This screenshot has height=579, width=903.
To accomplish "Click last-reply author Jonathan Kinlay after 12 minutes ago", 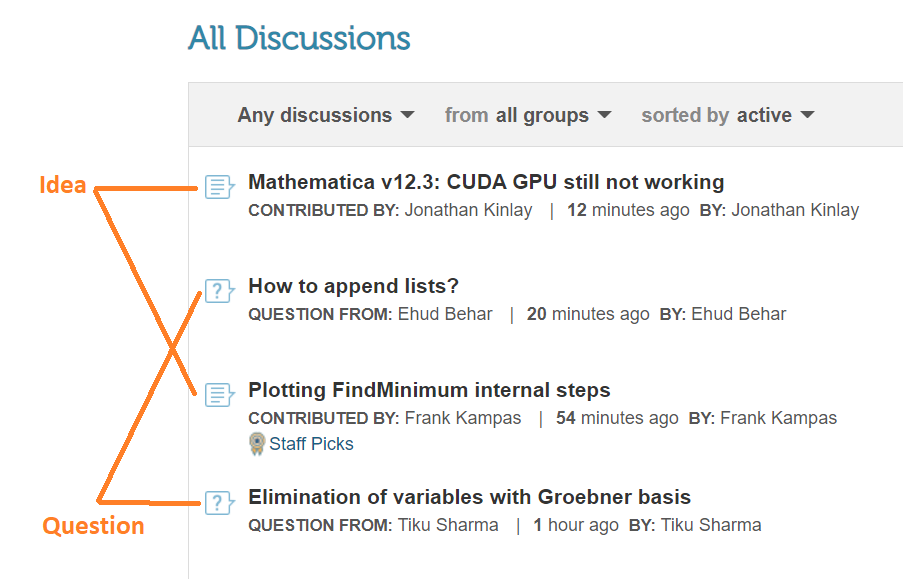I will click(795, 210).
